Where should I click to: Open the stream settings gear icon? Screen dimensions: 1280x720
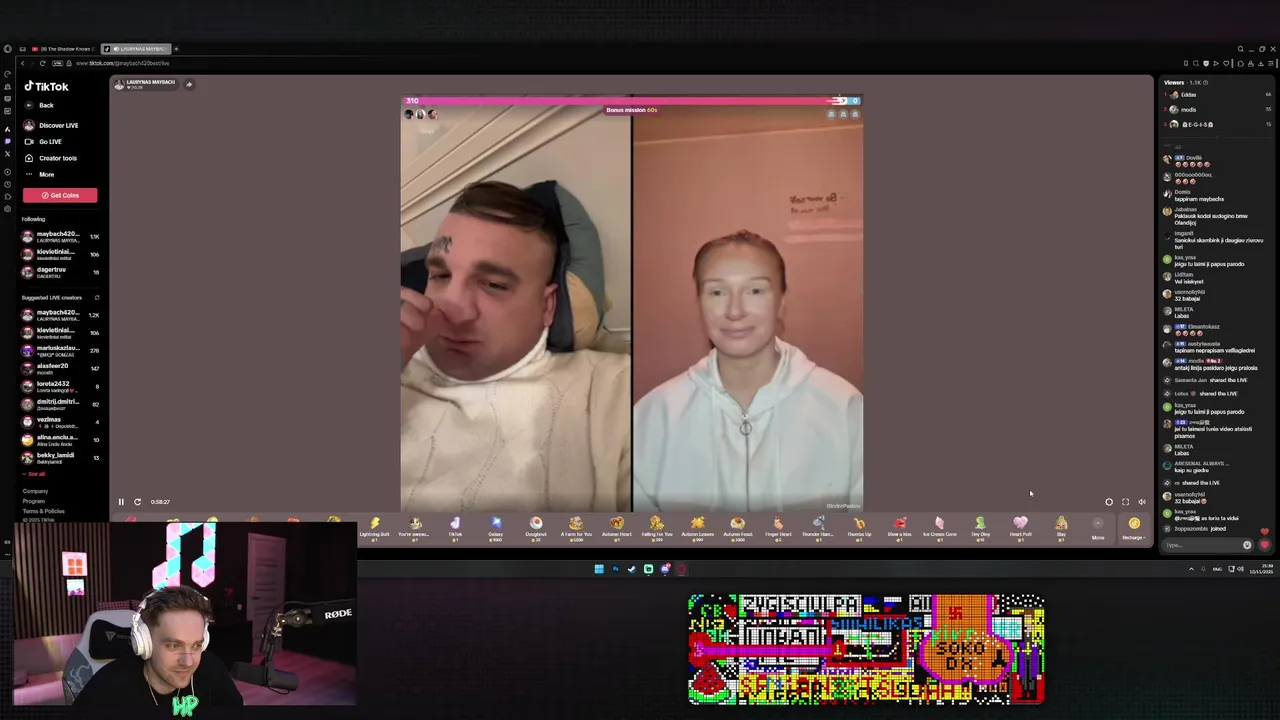[1108, 502]
